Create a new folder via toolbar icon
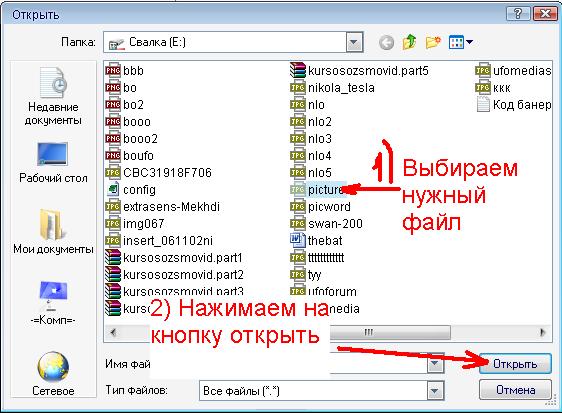The image size is (562, 413). pyautogui.click(x=433, y=42)
